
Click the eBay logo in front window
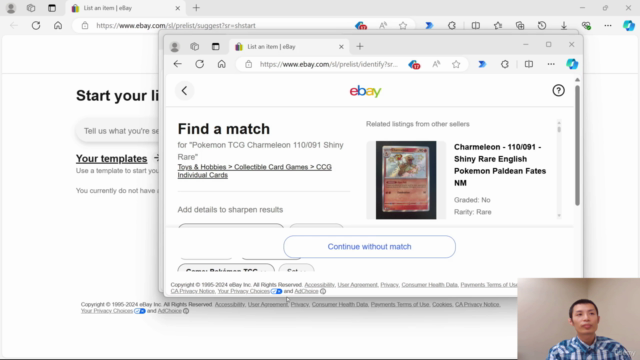pyautogui.click(x=365, y=91)
